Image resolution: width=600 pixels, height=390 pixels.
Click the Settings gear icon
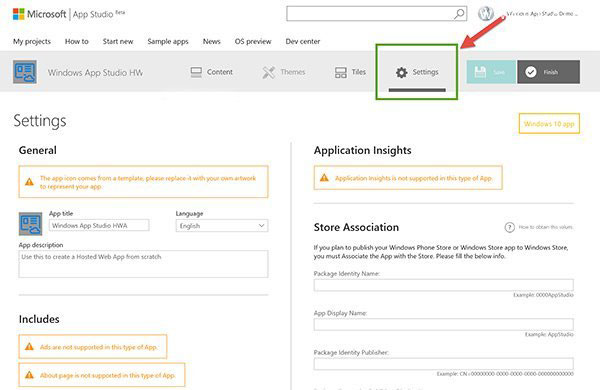click(x=401, y=72)
